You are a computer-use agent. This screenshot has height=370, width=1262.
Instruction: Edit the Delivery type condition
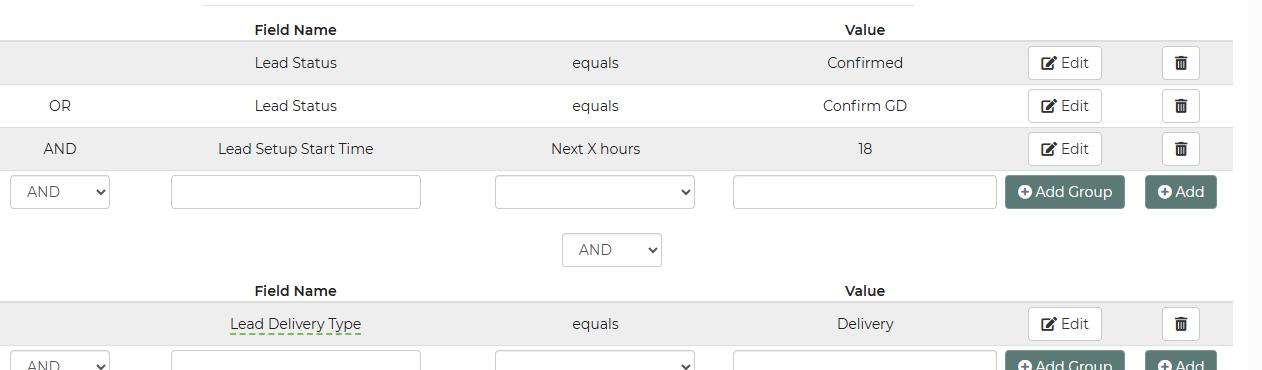pos(1065,324)
